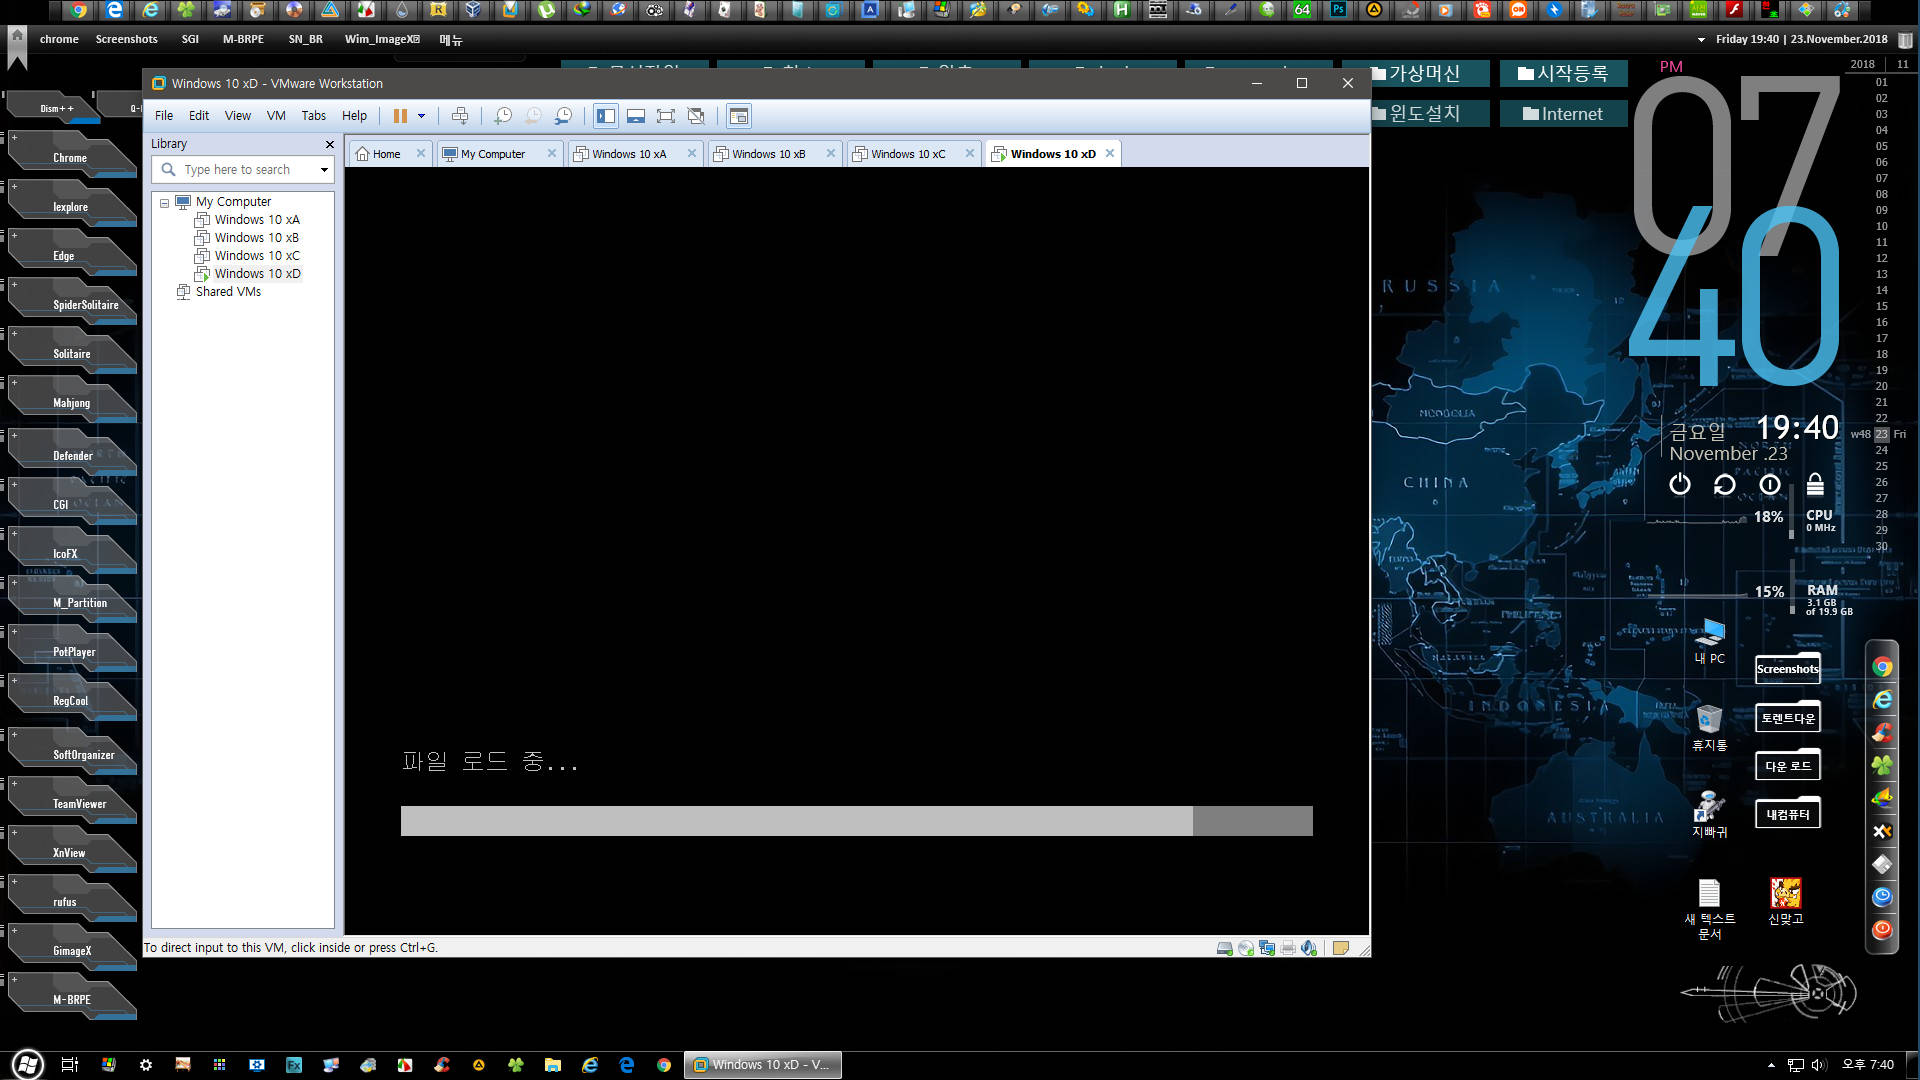Toggle the thumbnail bar view icon
Viewport: 1920px width, 1080px height.
[x=636, y=116]
